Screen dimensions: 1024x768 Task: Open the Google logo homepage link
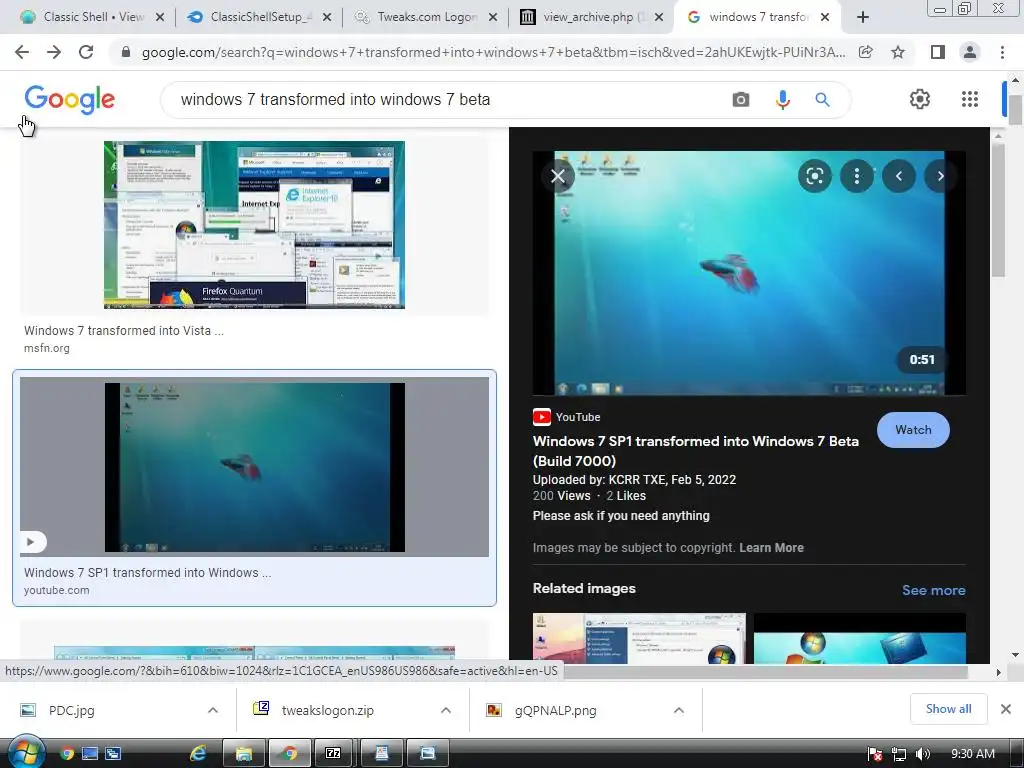pyautogui.click(x=69, y=99)
